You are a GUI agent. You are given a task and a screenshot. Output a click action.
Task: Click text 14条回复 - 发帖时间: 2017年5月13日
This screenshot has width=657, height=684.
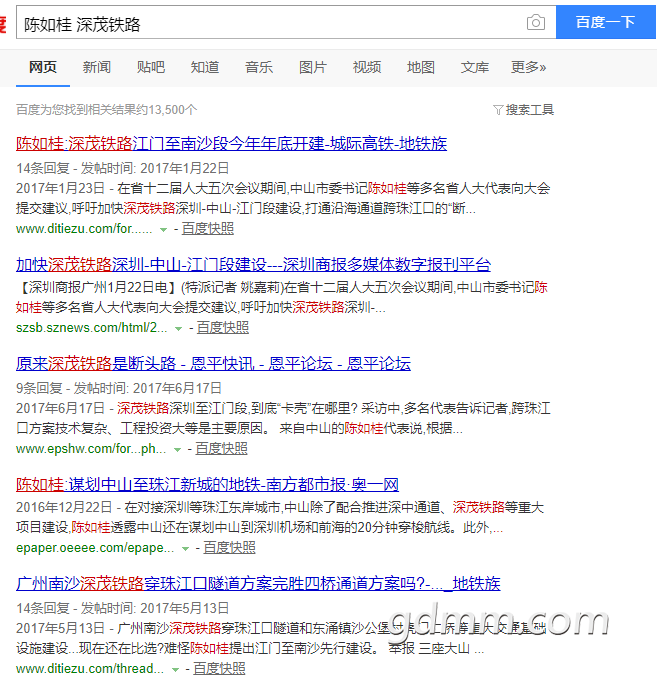[x=123, y=608]
